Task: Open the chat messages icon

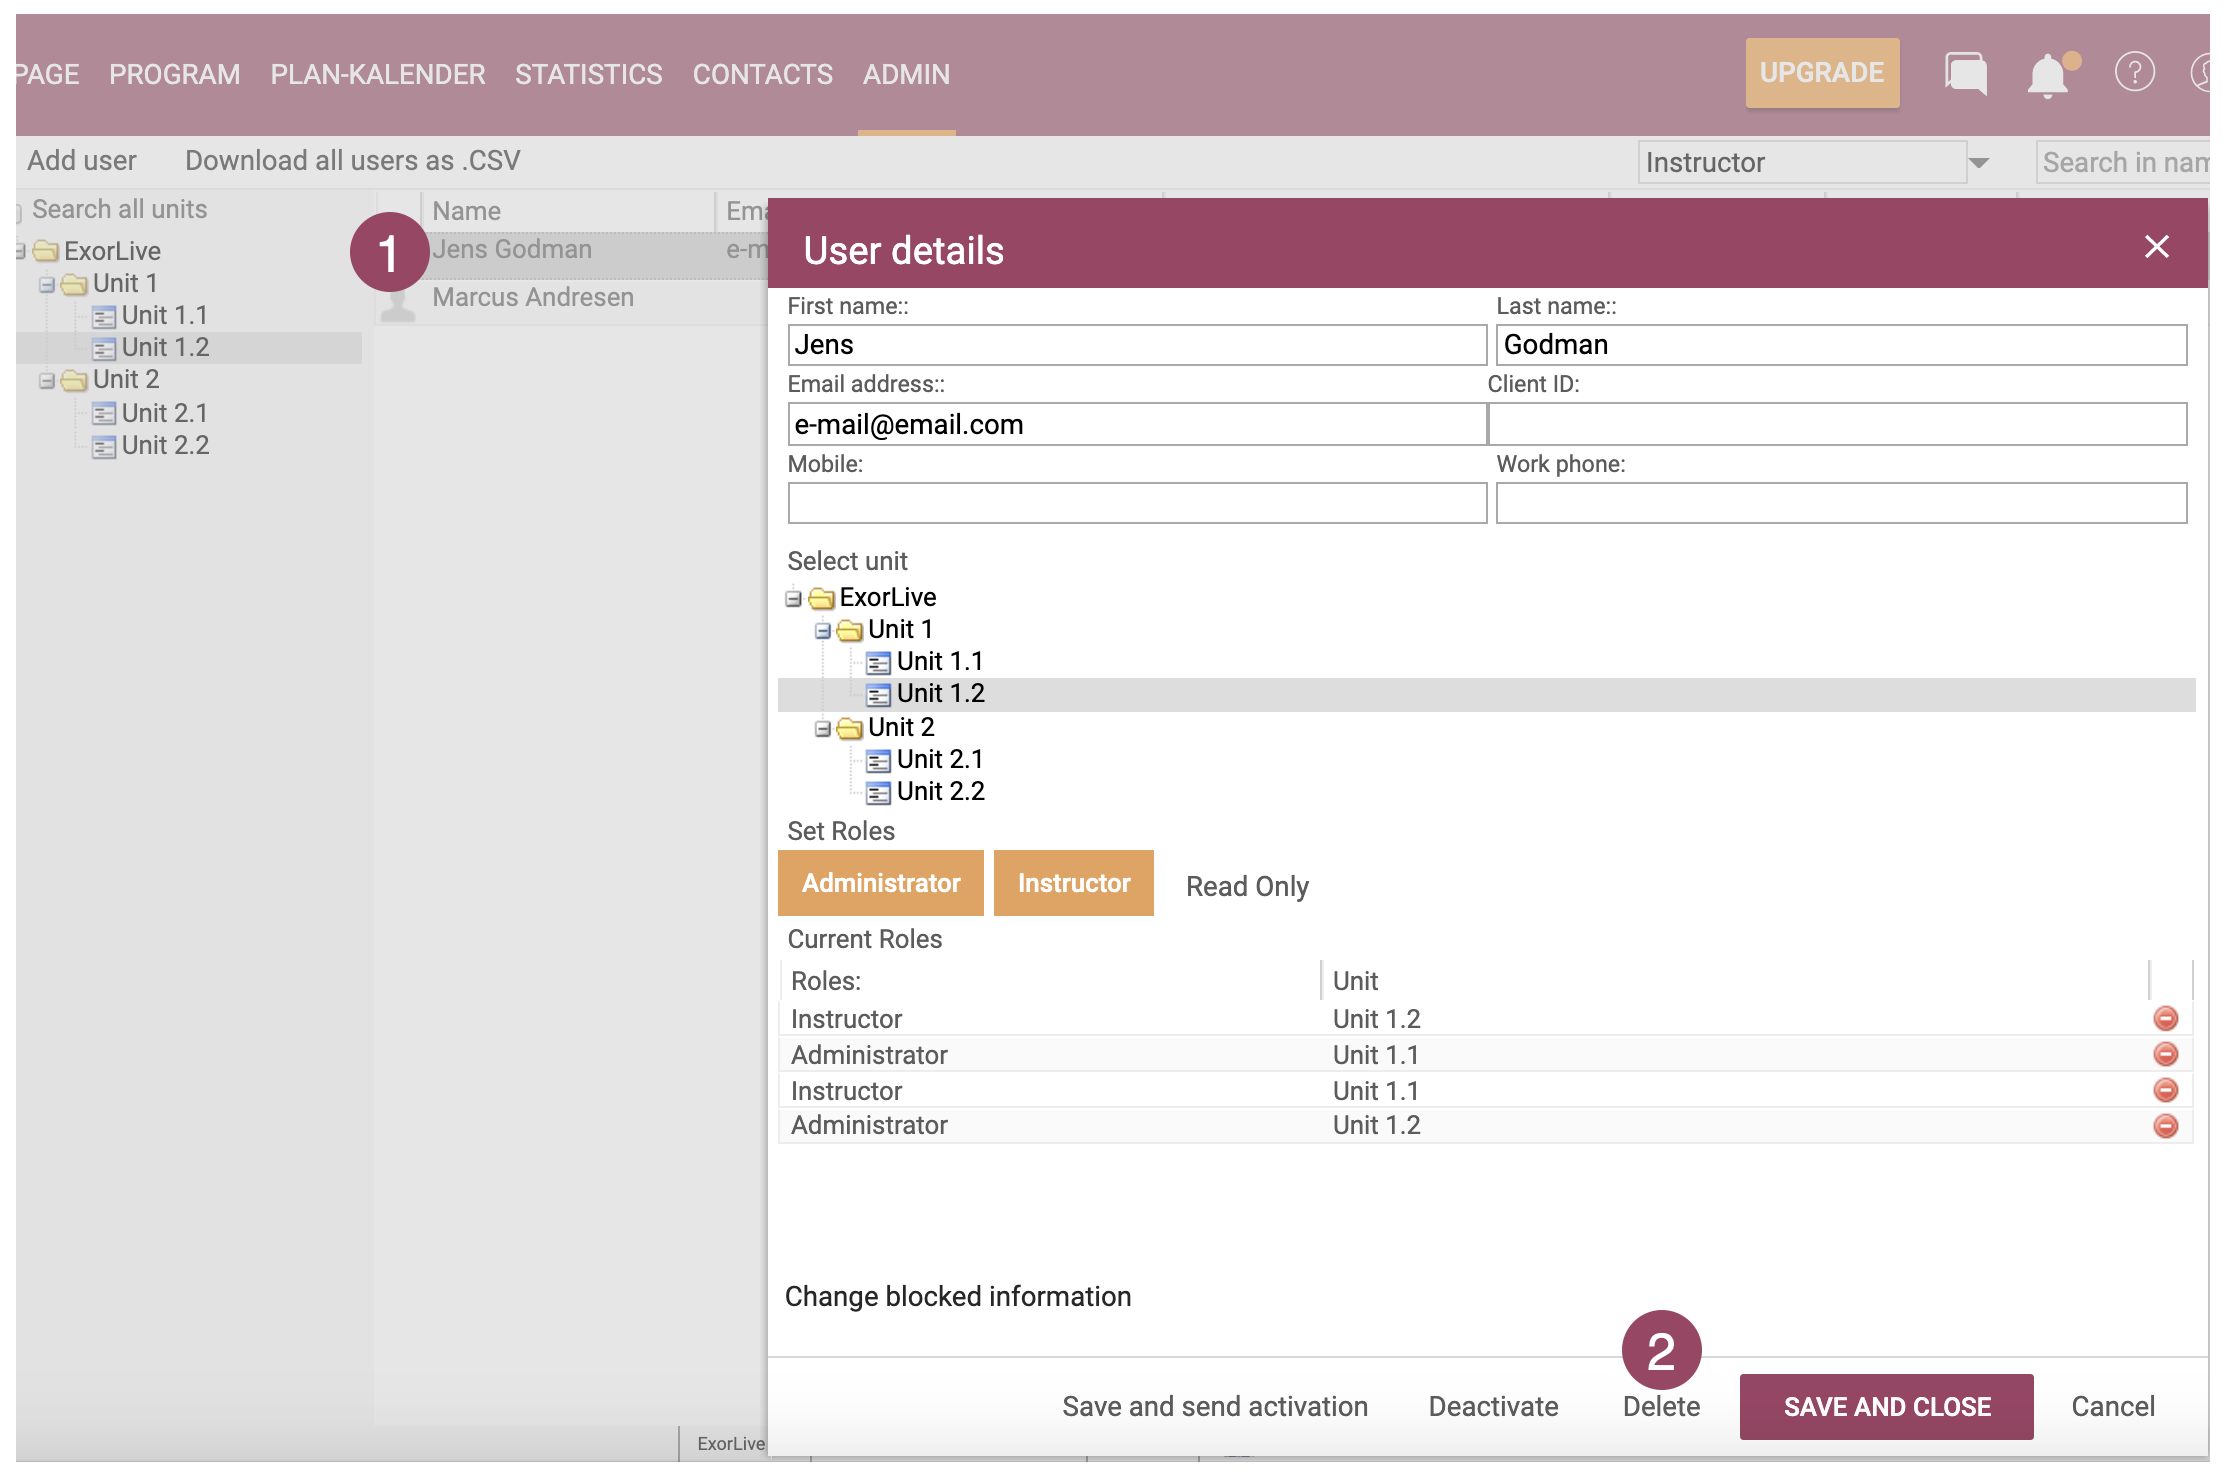Action: tap(1965, 74)
